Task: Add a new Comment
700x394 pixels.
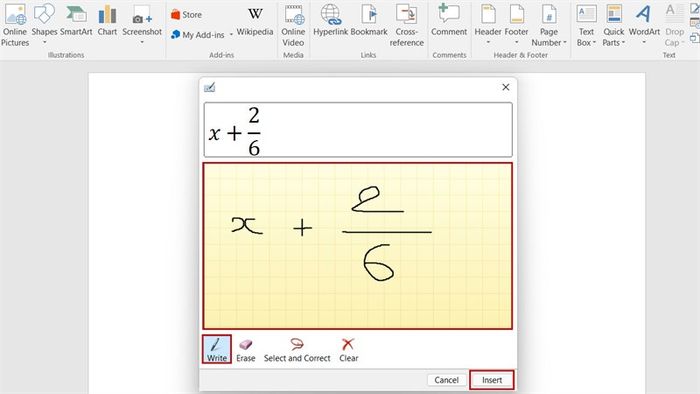Action: click(x=449, y=21)
